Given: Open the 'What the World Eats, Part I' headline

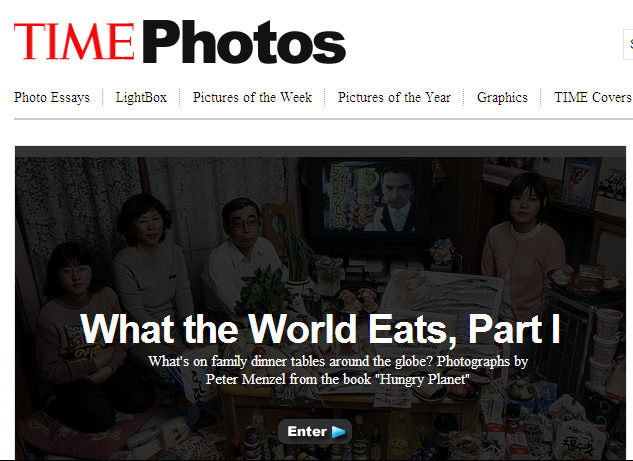Looking at the screenshot, I should pos(320,329).
